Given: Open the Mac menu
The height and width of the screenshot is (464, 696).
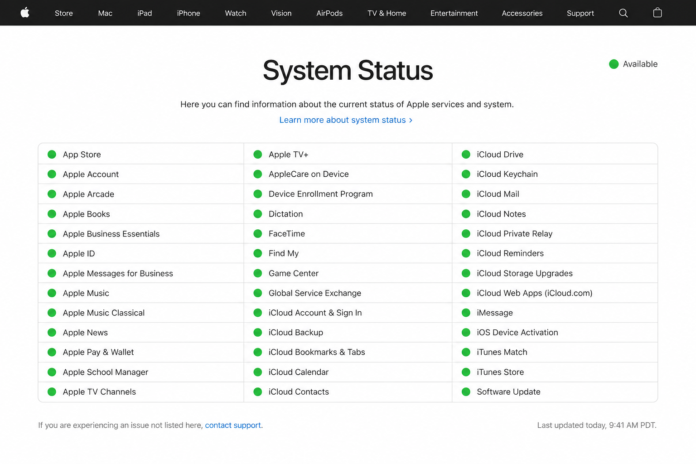Looking at the screenshot, I should click(105, 13).
